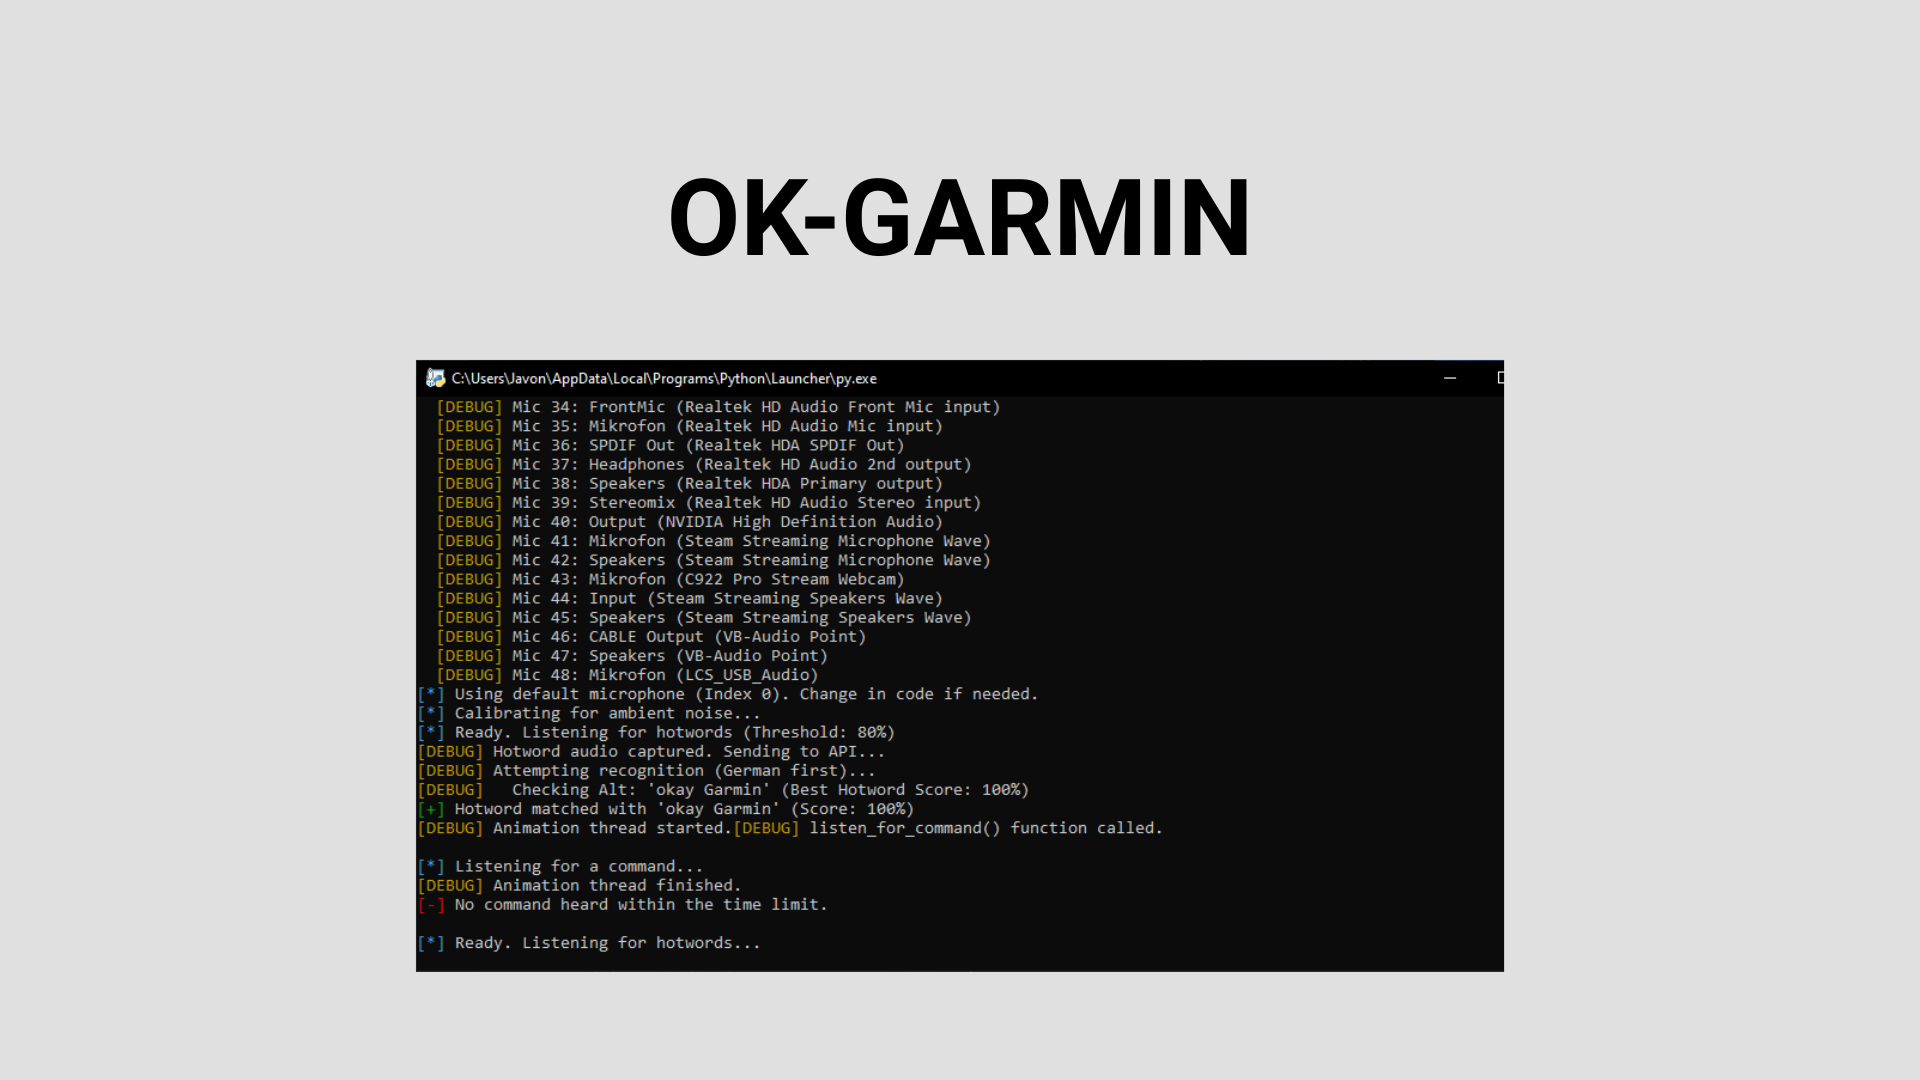Select line 'Mic 36: SPDIF Out'
This screenshot has width=1920, height=1080.
670,445
